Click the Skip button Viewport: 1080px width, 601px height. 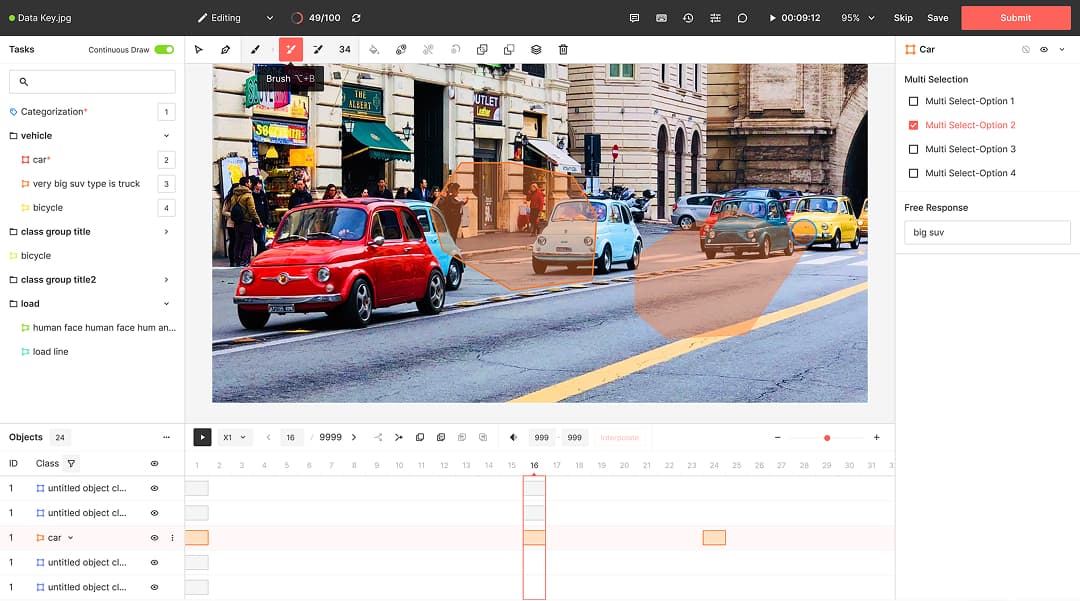point(903,18)
